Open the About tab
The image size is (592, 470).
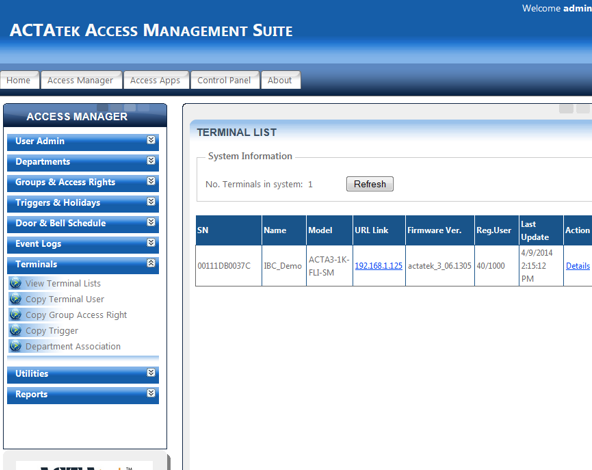pyautogui.click(x=281, y=80)
